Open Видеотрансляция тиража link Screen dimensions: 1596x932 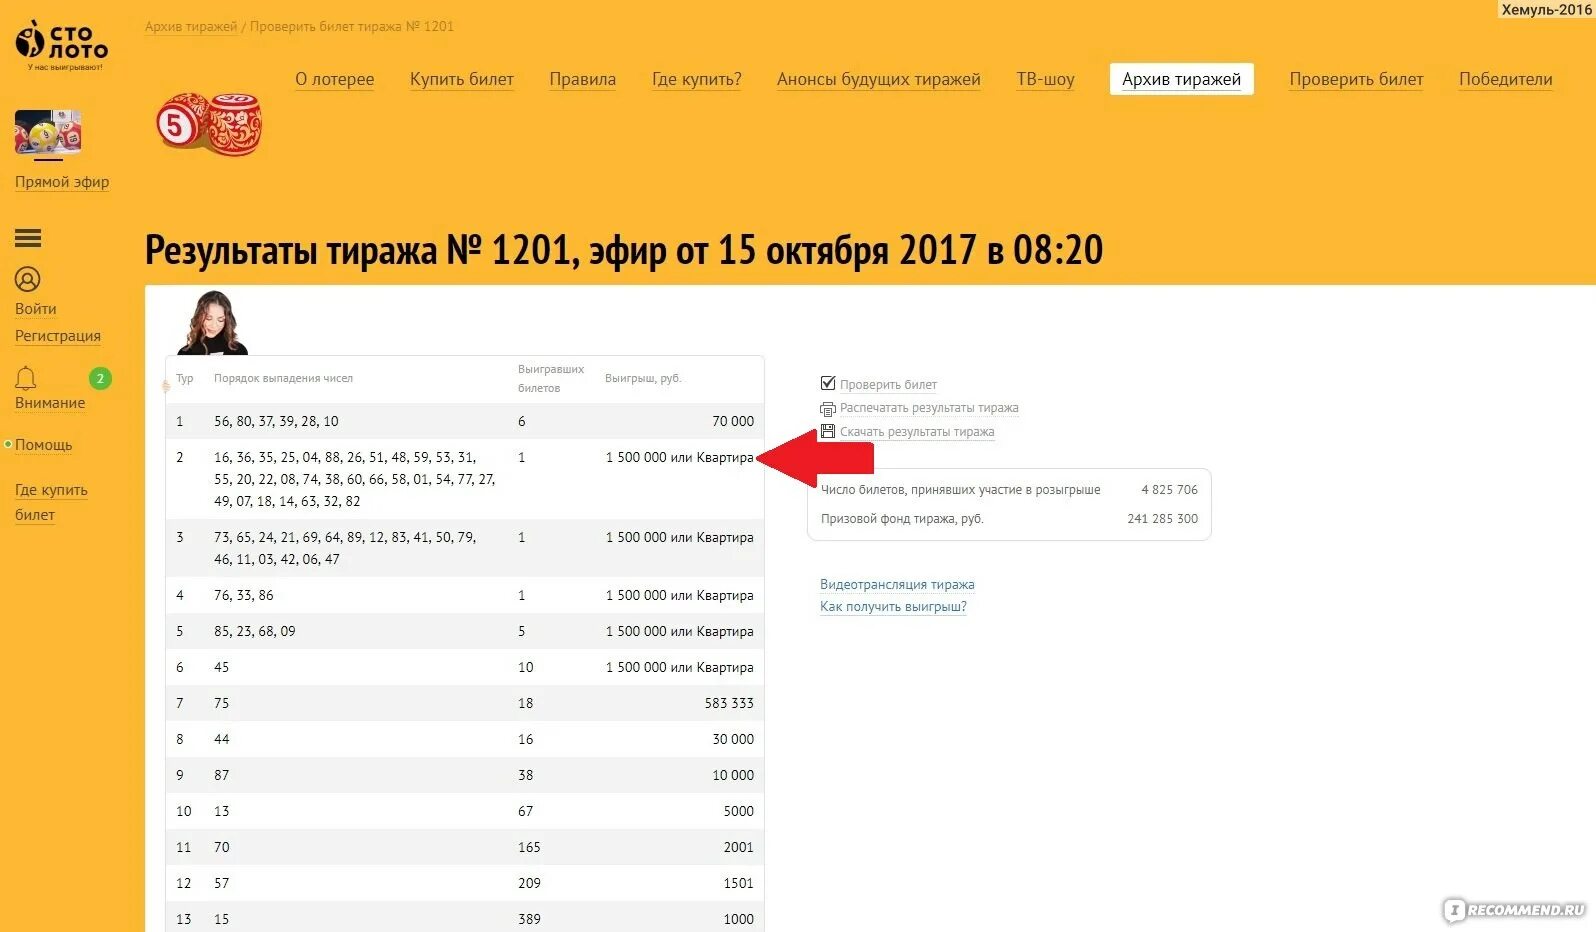pos(897,585)
